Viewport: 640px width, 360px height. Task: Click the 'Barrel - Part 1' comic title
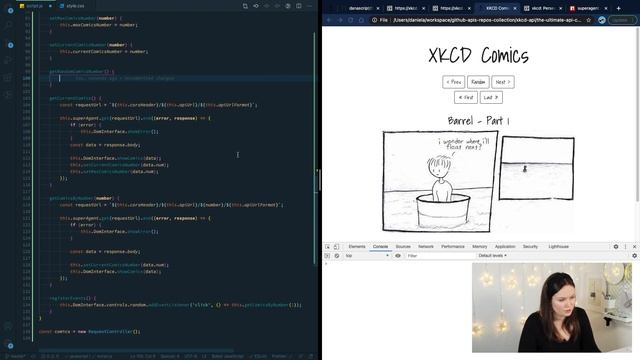[x=478, y=121]
